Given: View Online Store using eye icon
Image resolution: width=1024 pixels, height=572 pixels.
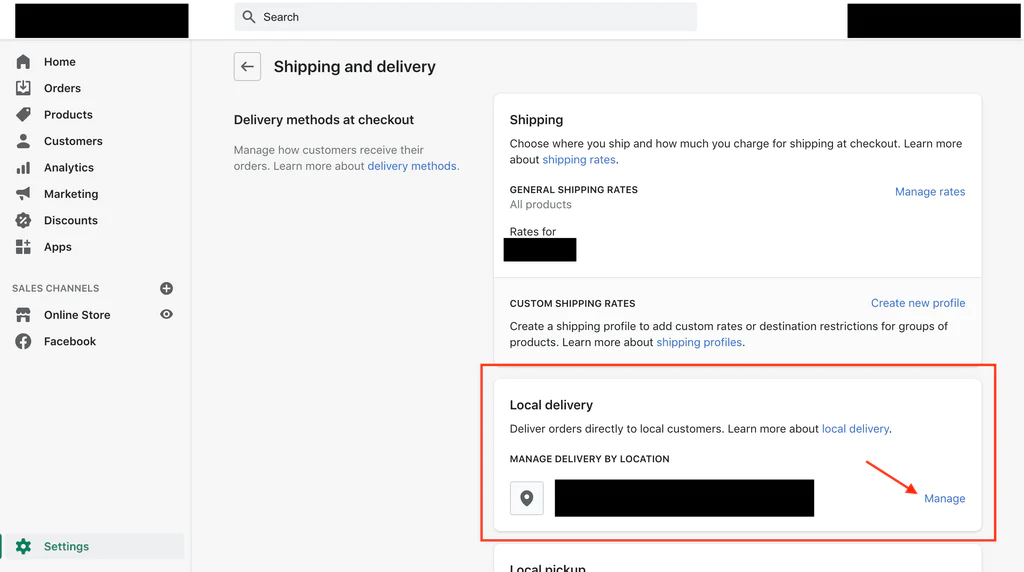Looking at the screenshot, I should [166, 314].
